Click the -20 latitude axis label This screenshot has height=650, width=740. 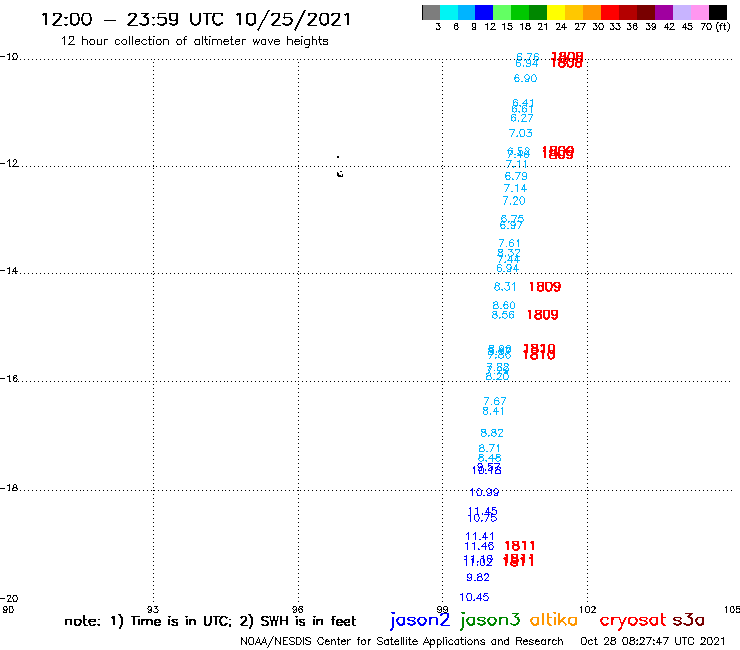9,599
